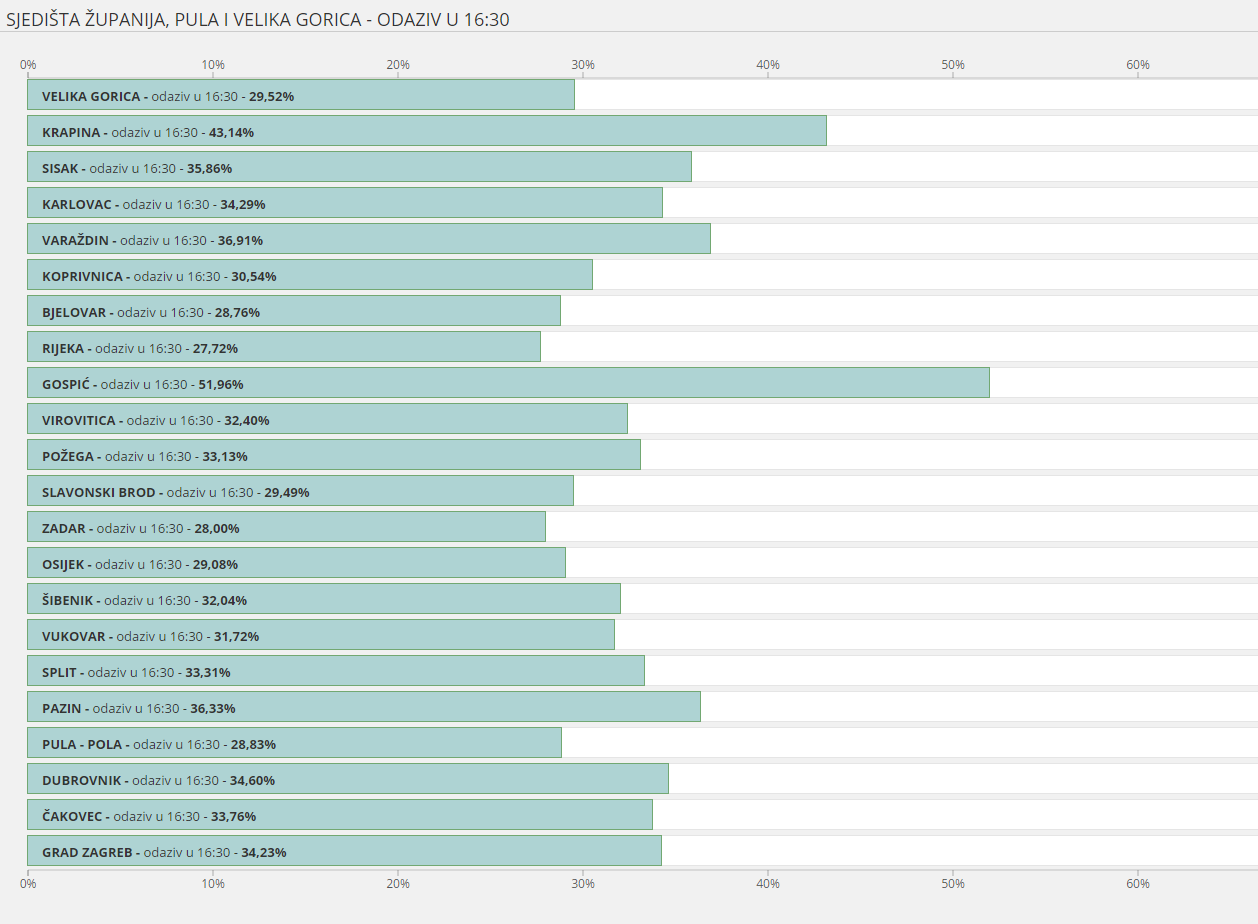Select the Osijek turnout bar
1258x924 pixels.
point(296,563)
